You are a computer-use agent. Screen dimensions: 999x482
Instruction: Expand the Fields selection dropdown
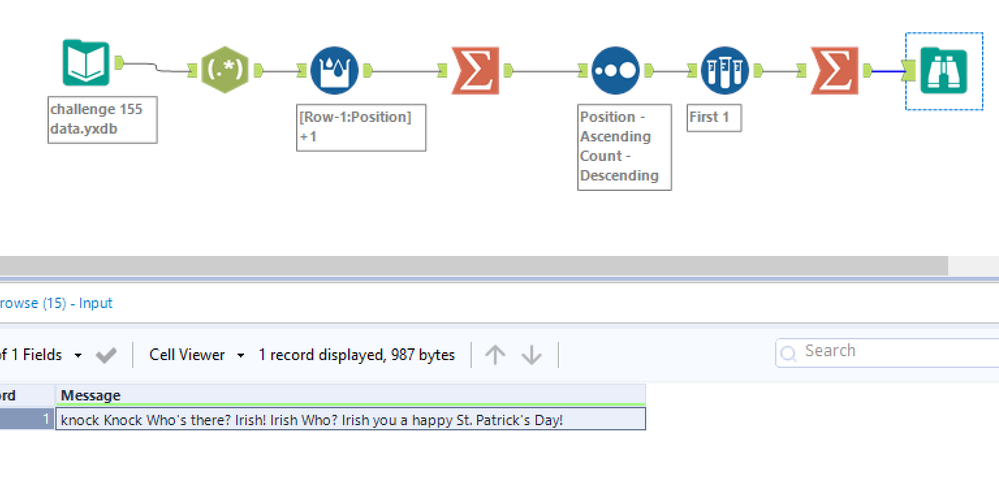coord(78,355)
